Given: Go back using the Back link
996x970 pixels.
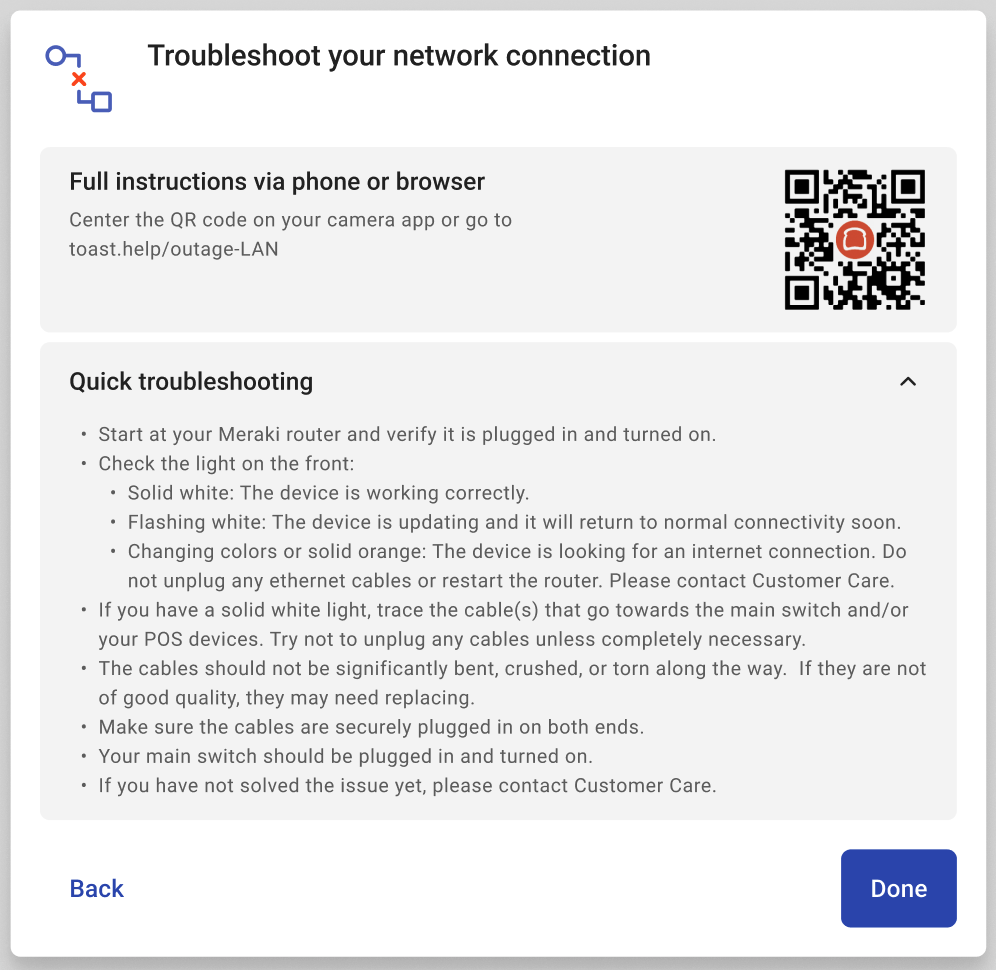Looking at the screenshot, I should click(97, 888).
